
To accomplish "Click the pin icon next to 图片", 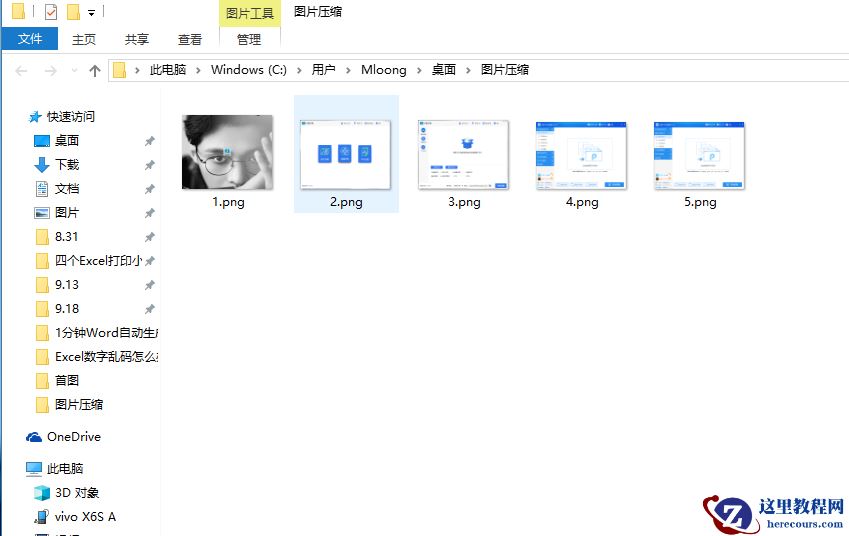I will 149,213.
